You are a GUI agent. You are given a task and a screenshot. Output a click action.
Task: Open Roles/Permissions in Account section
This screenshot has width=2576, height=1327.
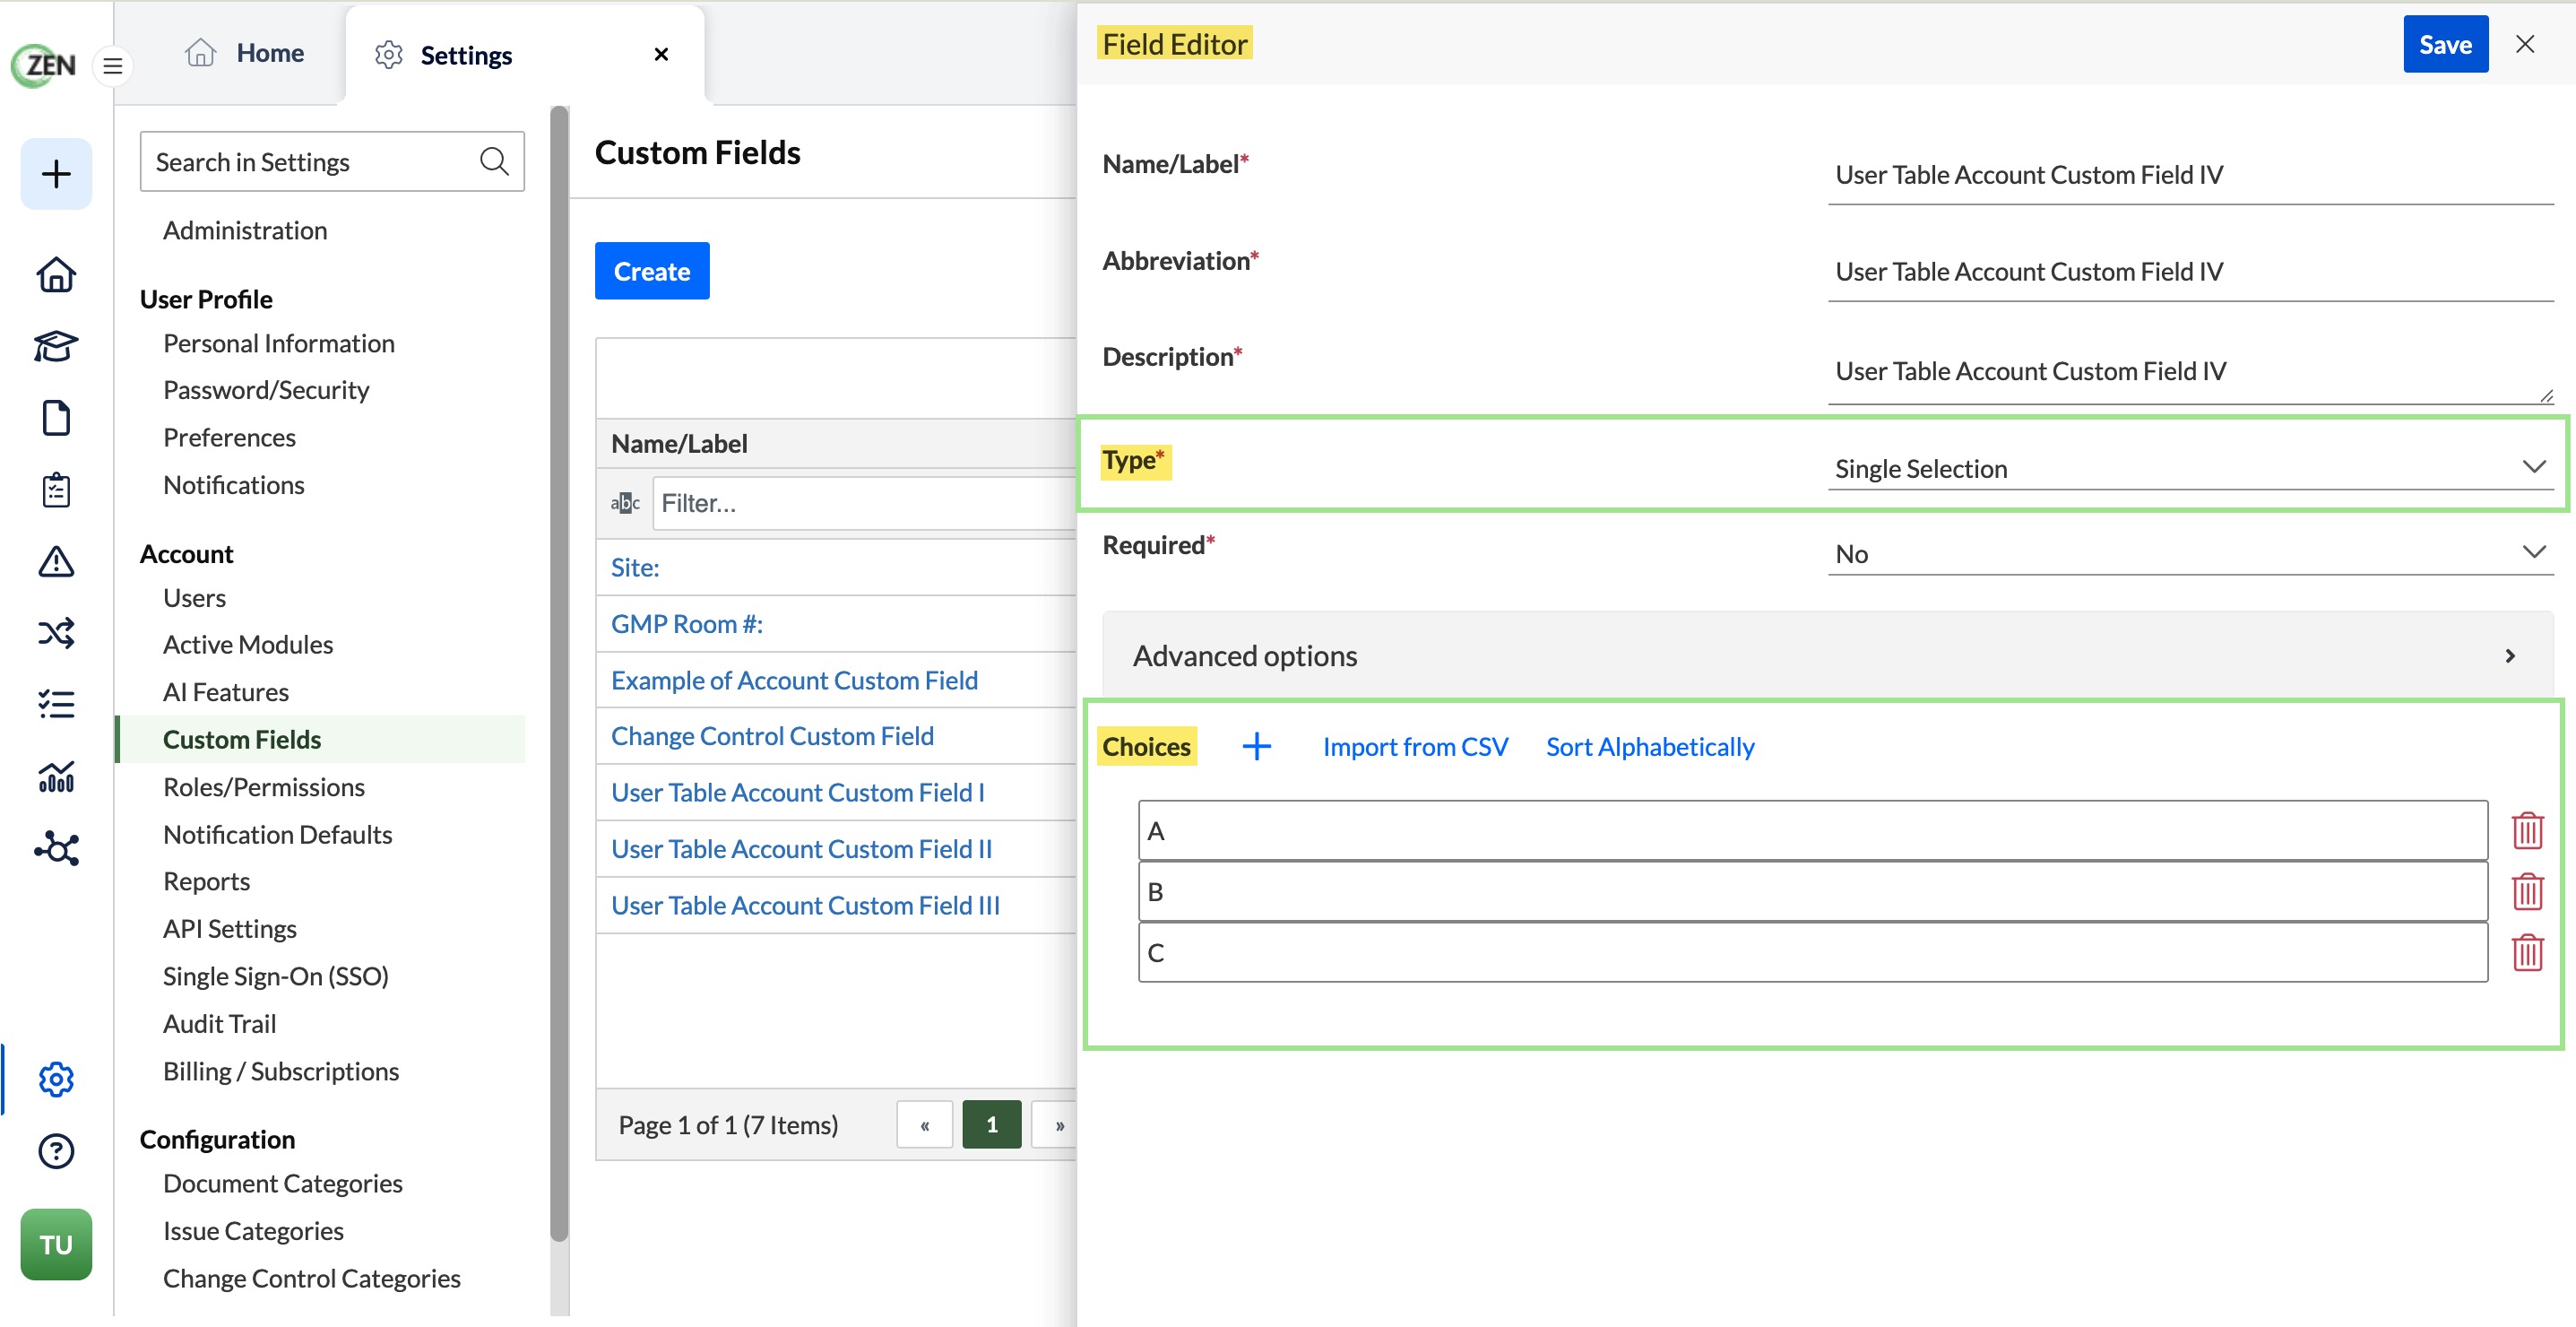tap(264, 787)
